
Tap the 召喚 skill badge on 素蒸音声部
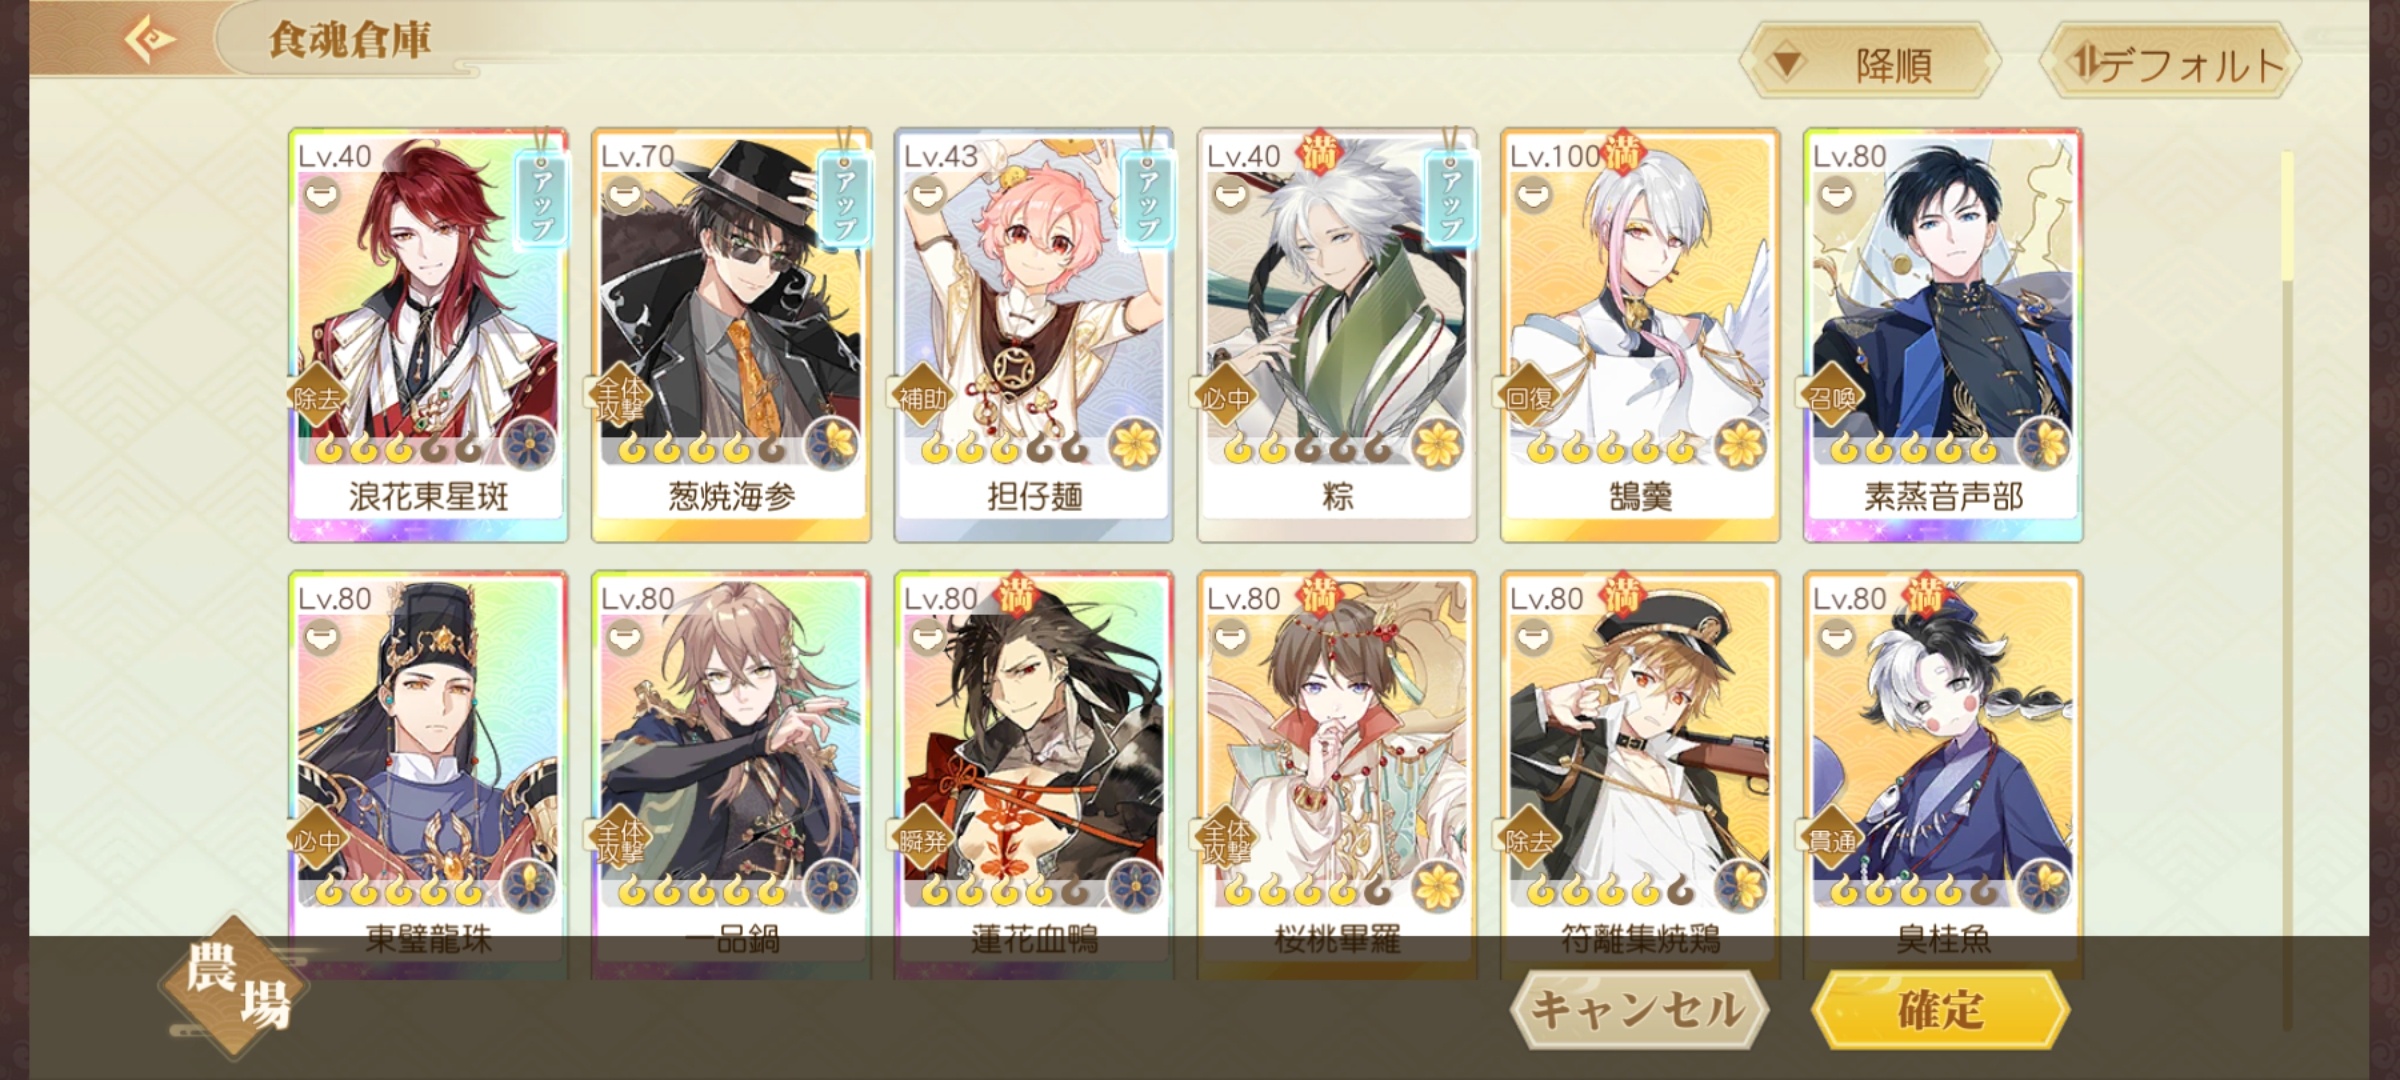tap(1832, 398)
